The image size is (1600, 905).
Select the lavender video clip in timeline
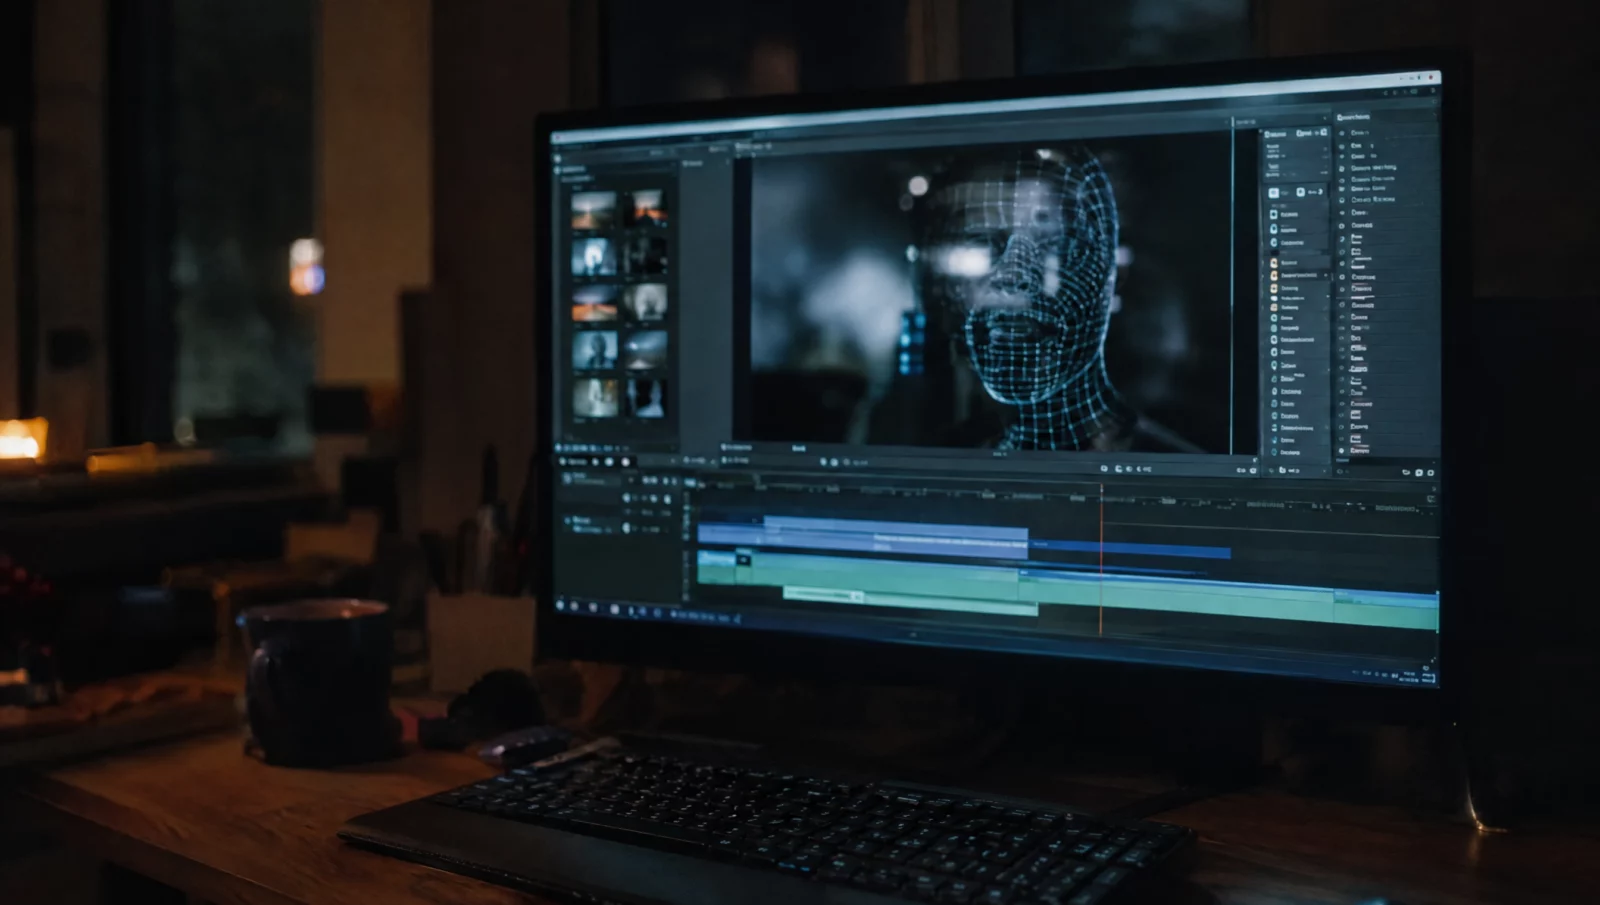coord(862,537)
